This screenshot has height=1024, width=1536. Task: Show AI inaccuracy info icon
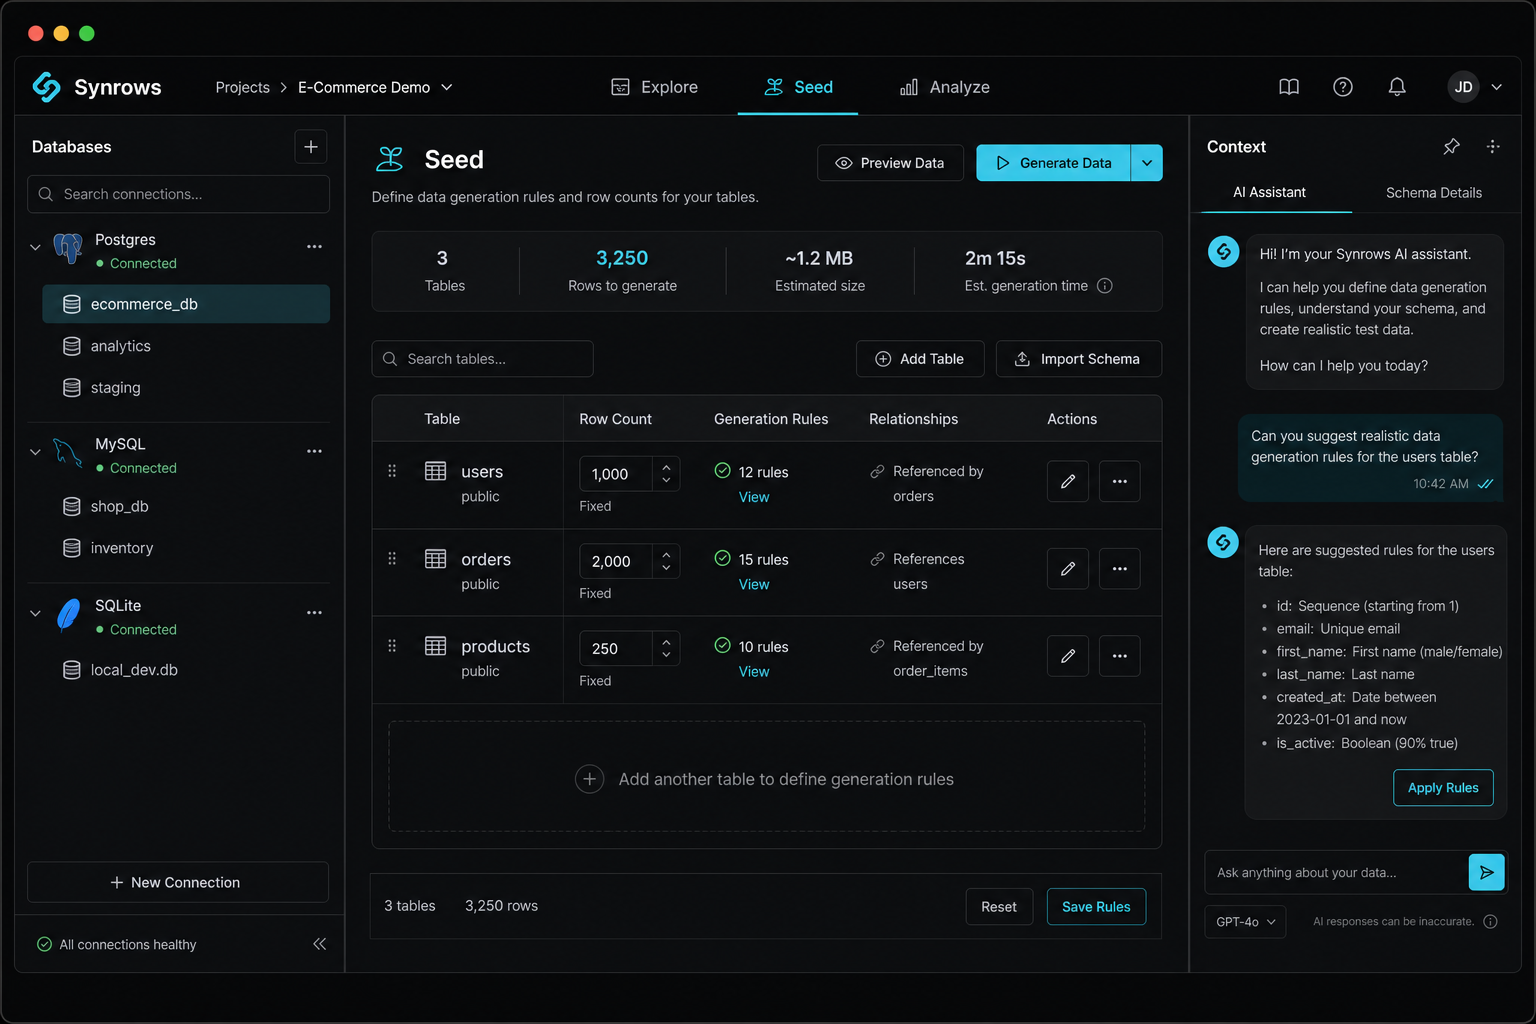pyautogui.click(x=1490, y=922)
